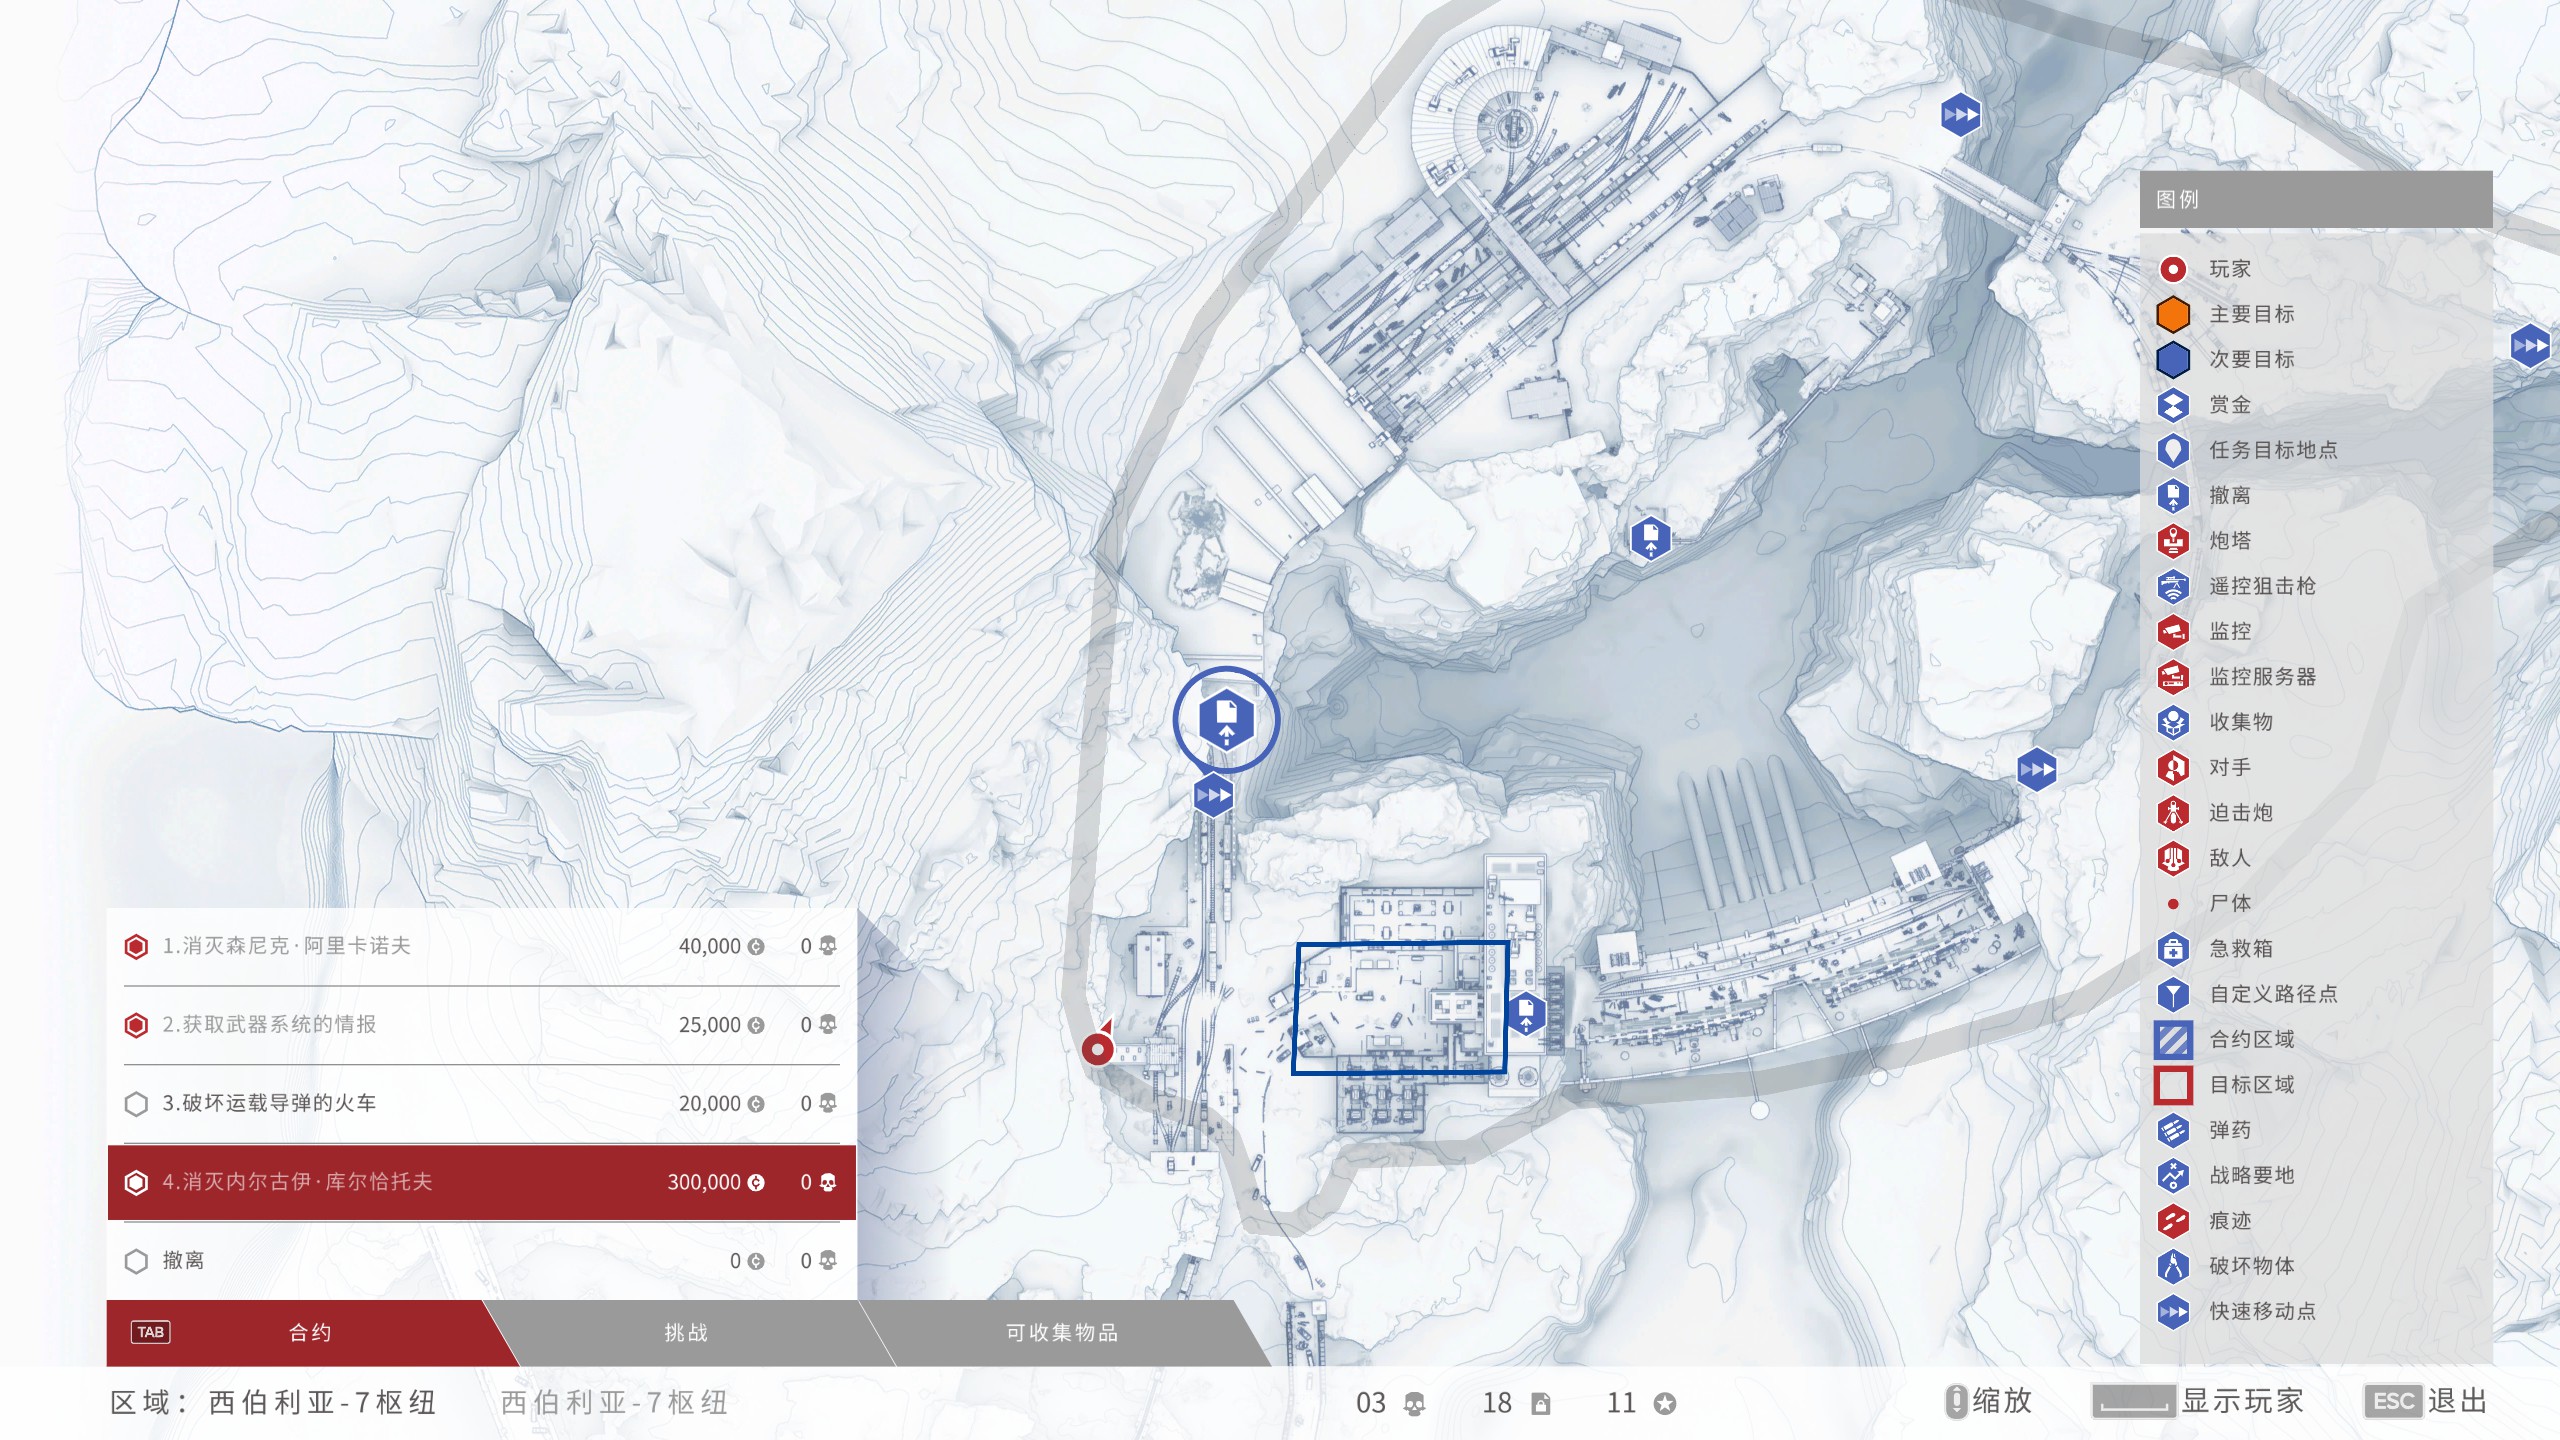Click the red player position marker on map
2560x1440 pixels.
pyautogui.click(x=1098, y=1047)
